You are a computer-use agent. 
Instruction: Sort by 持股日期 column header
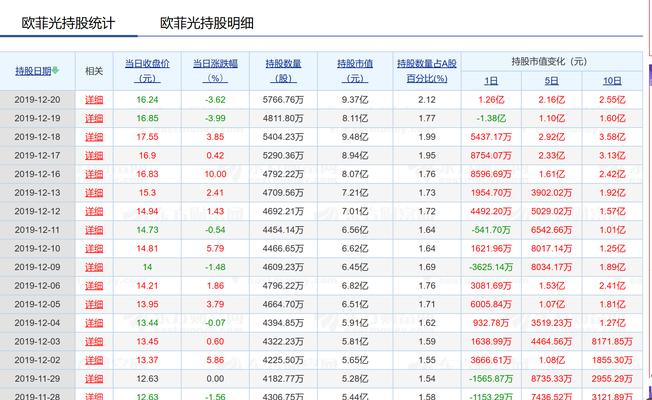click(33, 71)
